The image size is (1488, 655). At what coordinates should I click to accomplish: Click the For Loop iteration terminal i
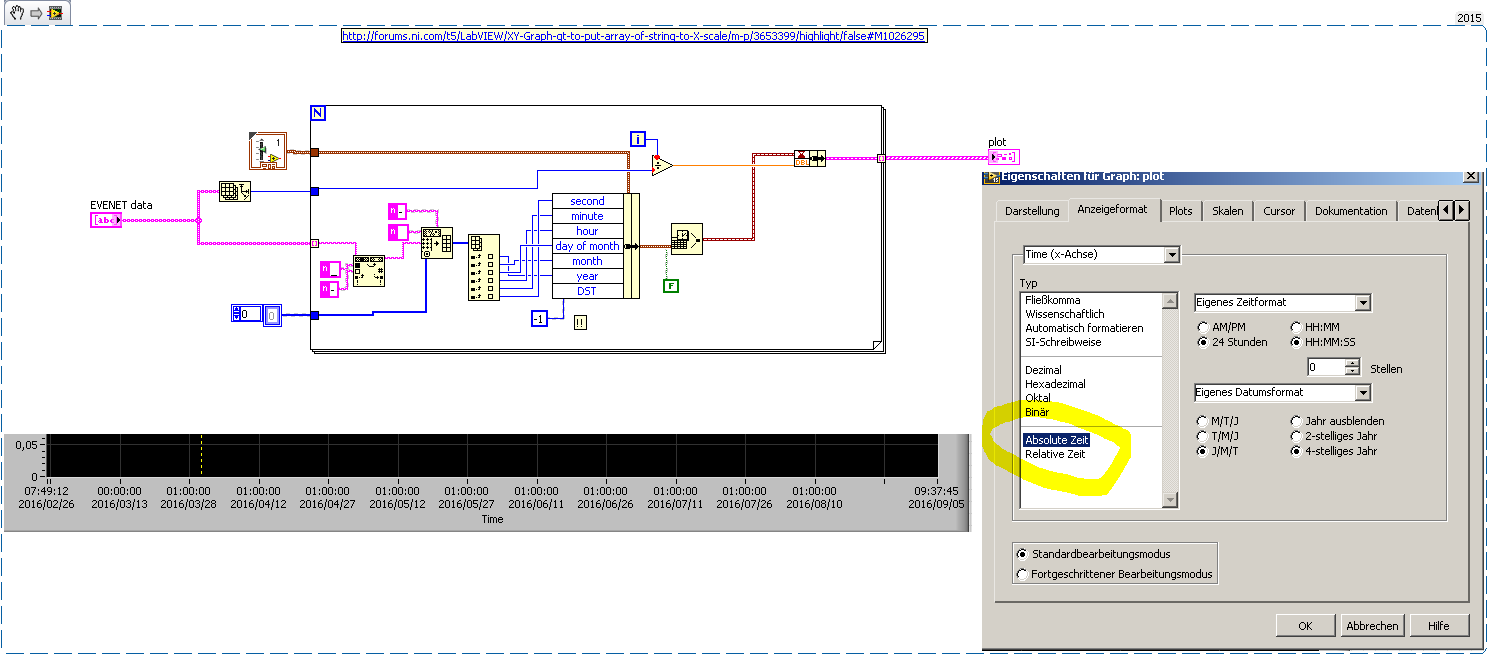click(x=638, y=139)
